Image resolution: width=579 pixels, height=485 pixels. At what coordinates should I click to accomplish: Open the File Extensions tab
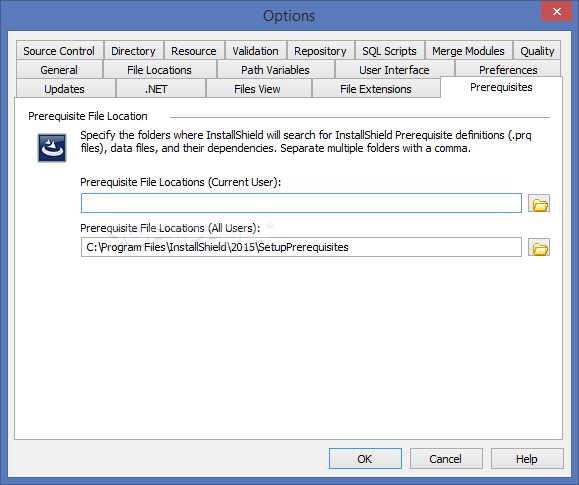click(376, 89)
